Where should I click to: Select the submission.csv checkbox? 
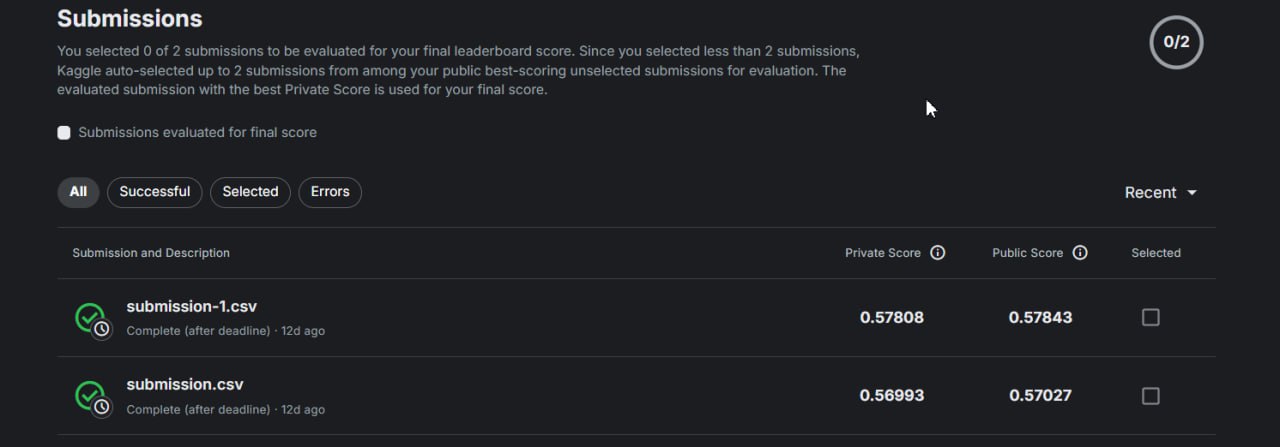tap(1151, 396)
